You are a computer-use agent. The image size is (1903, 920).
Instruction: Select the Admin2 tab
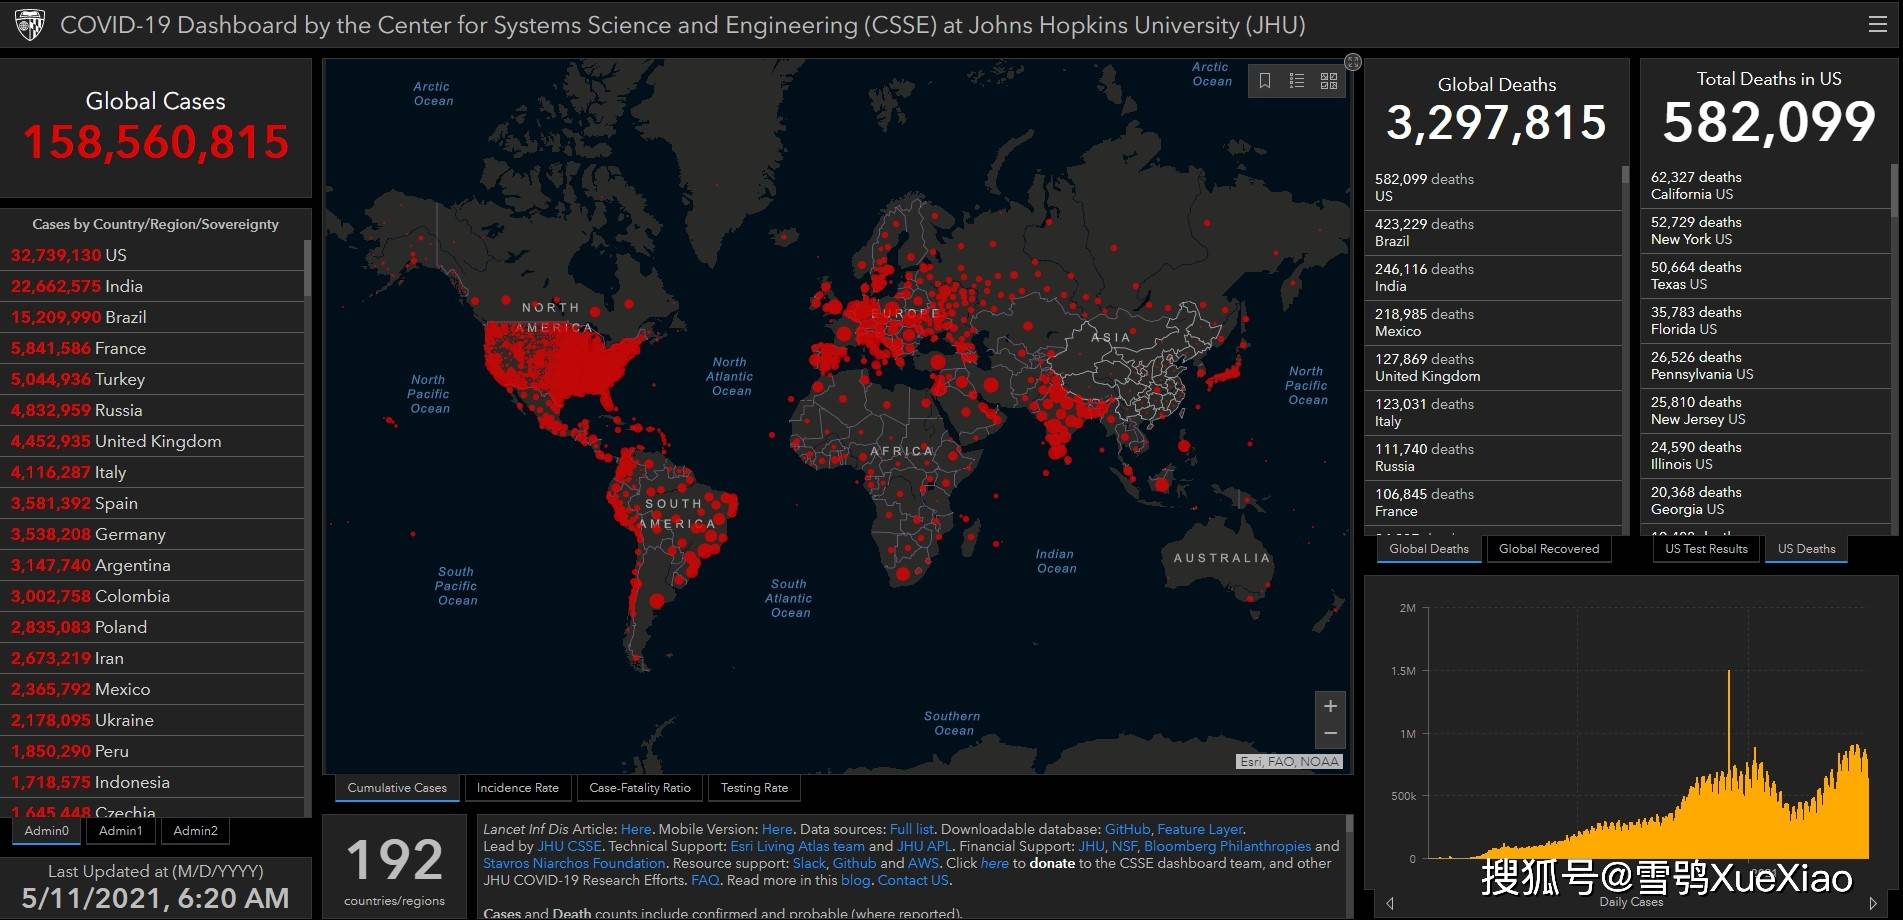[195, 831]
